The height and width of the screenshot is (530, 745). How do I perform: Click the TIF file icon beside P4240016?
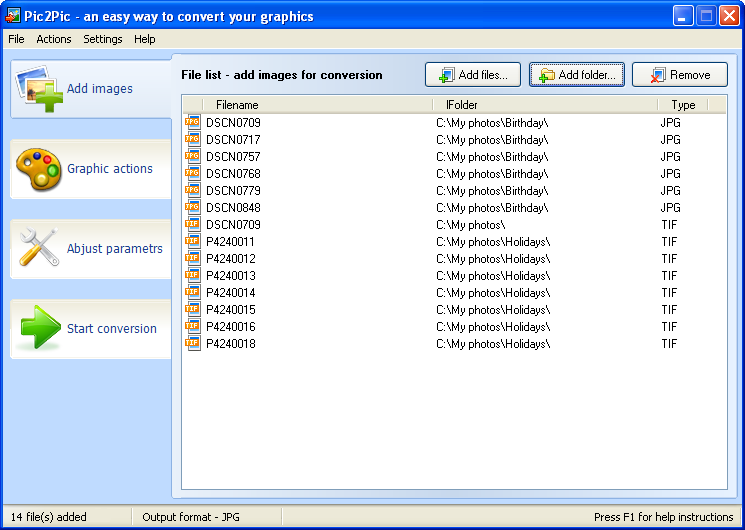pyautogui.click(x=192, y=327)
